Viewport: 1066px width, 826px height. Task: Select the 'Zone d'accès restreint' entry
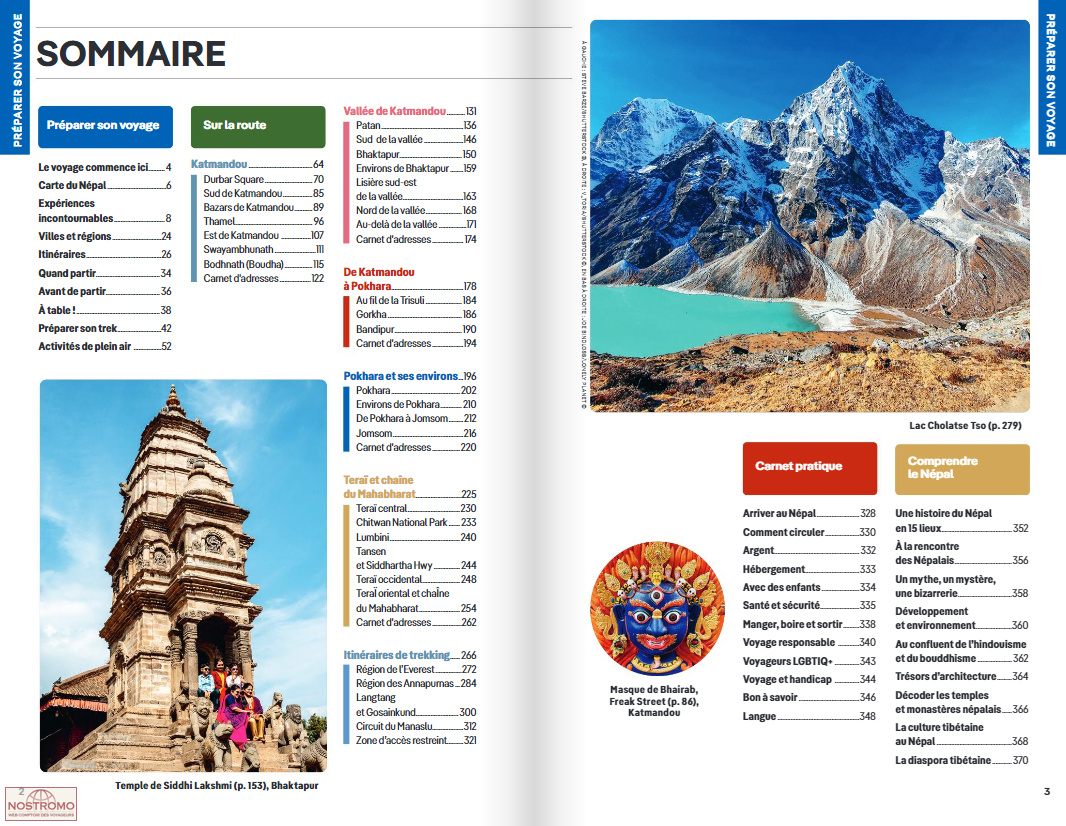pyautogui.click(x=416, y=741)
